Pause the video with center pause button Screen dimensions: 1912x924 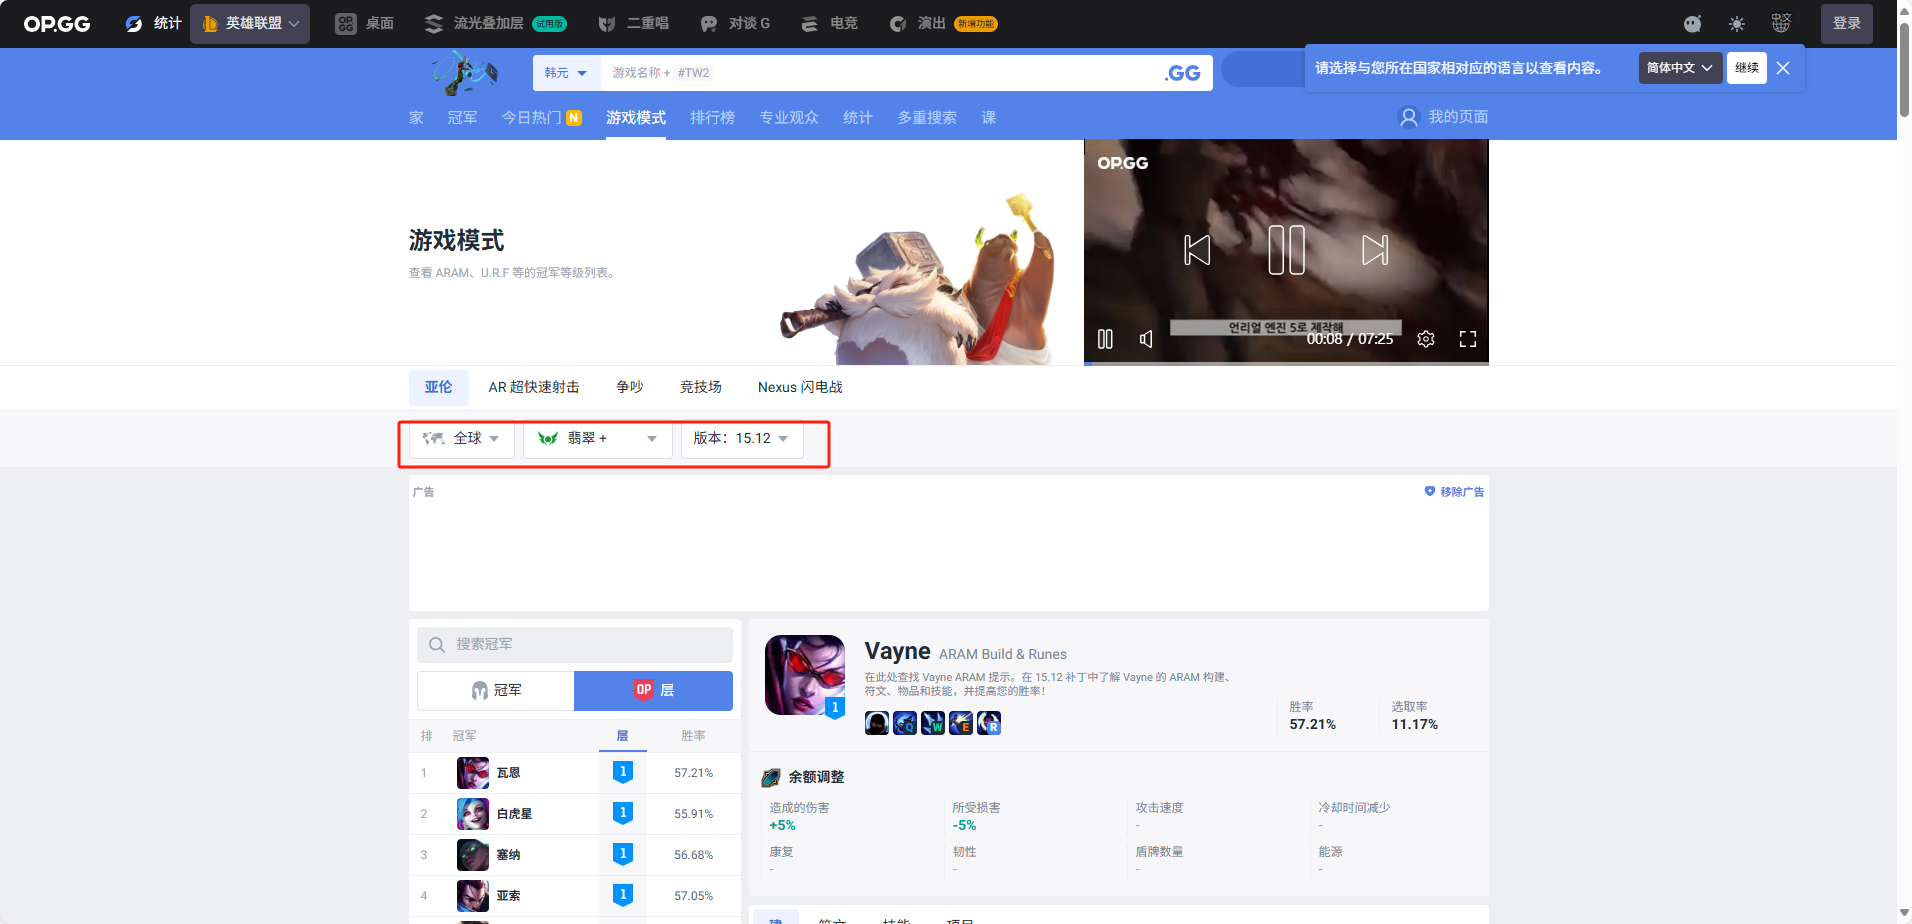(1286, 250)
